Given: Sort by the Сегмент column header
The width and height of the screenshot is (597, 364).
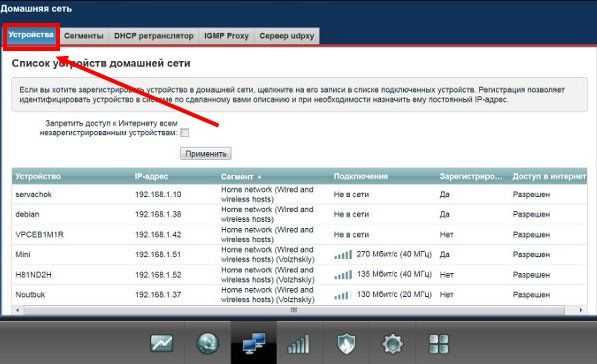Looking at the screenshot, I should [x=241, y=177].
